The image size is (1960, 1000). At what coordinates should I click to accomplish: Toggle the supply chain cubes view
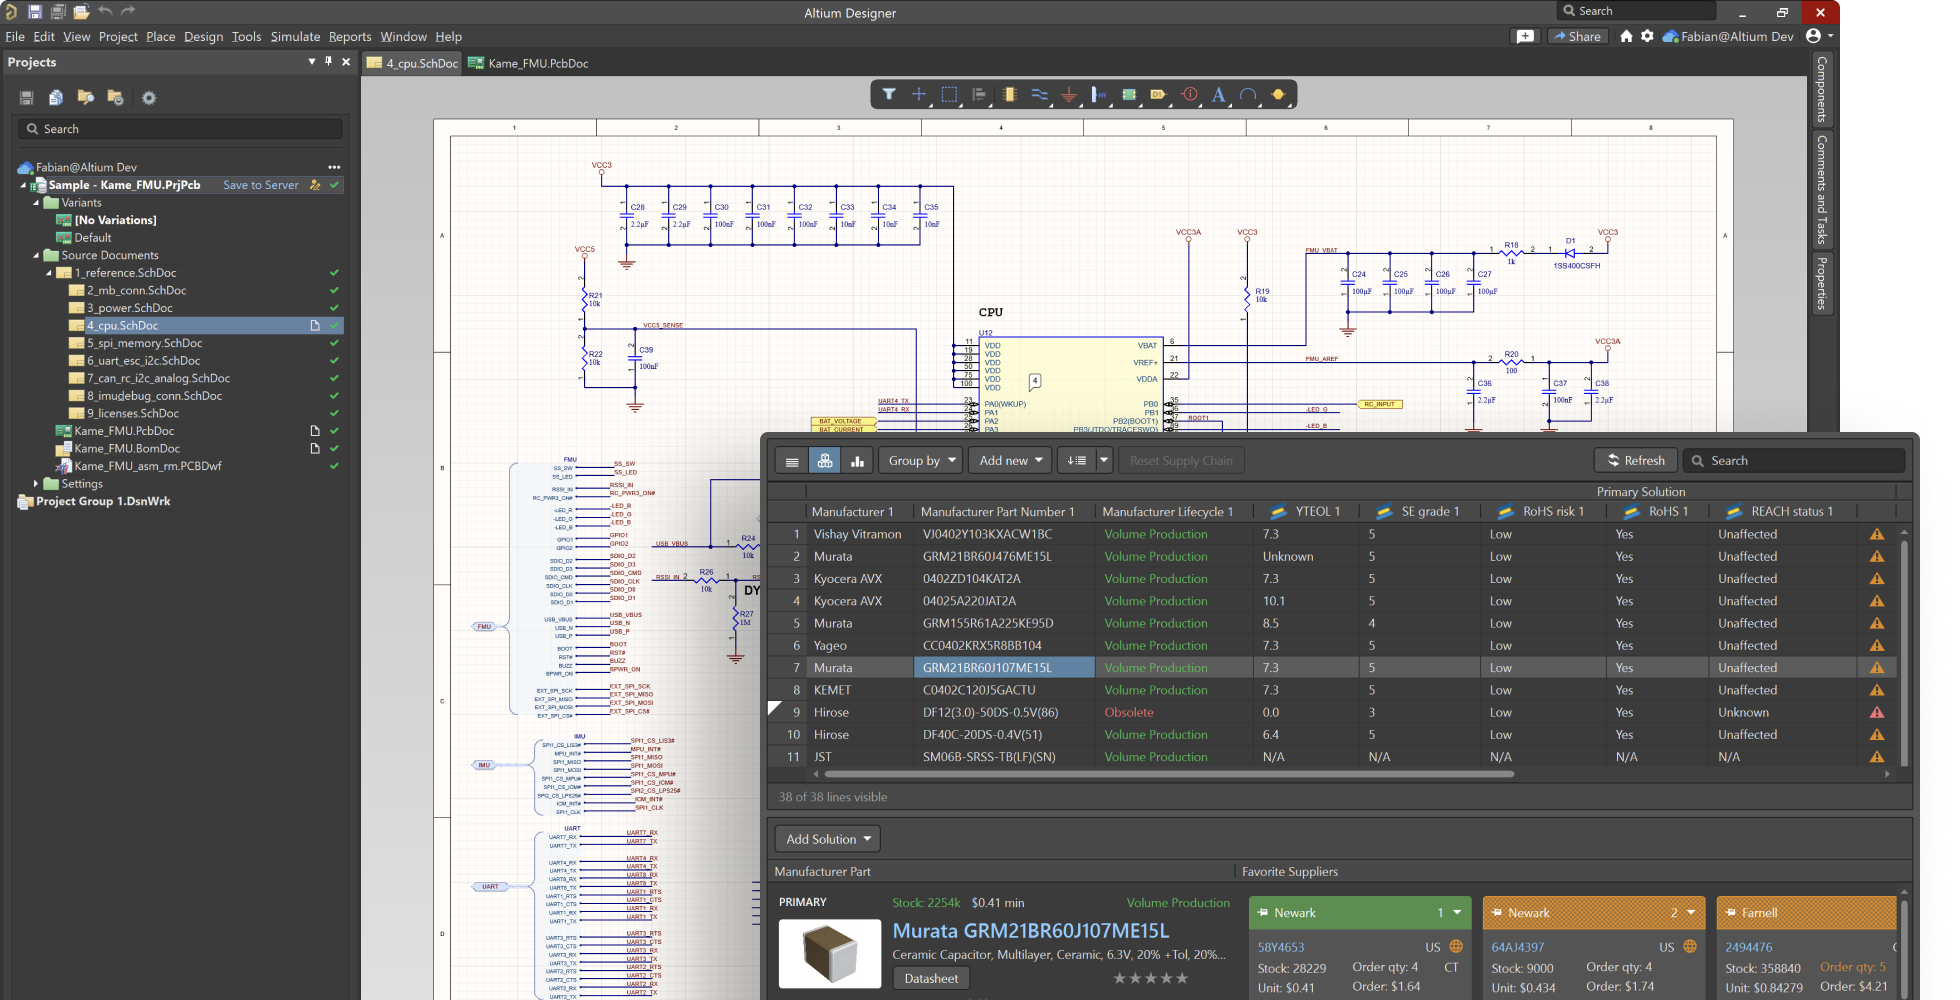[825, 461]
